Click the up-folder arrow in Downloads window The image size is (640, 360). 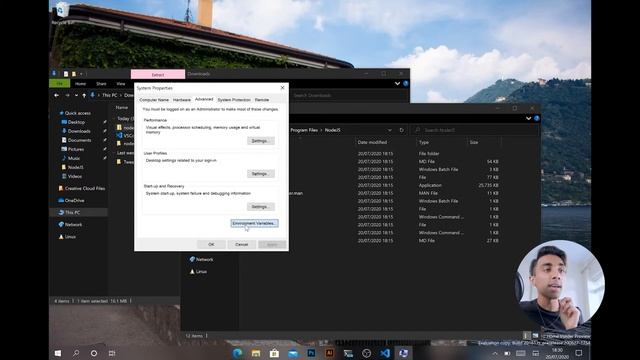click(84, 95)
